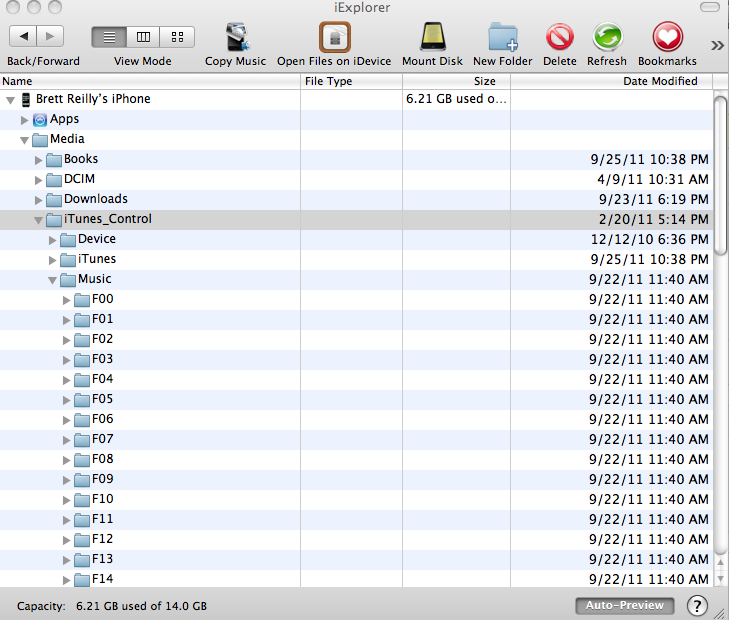Viewport: 729px width, 620px height.
Task: Collapse the Media folder
Action: (25, 140)
